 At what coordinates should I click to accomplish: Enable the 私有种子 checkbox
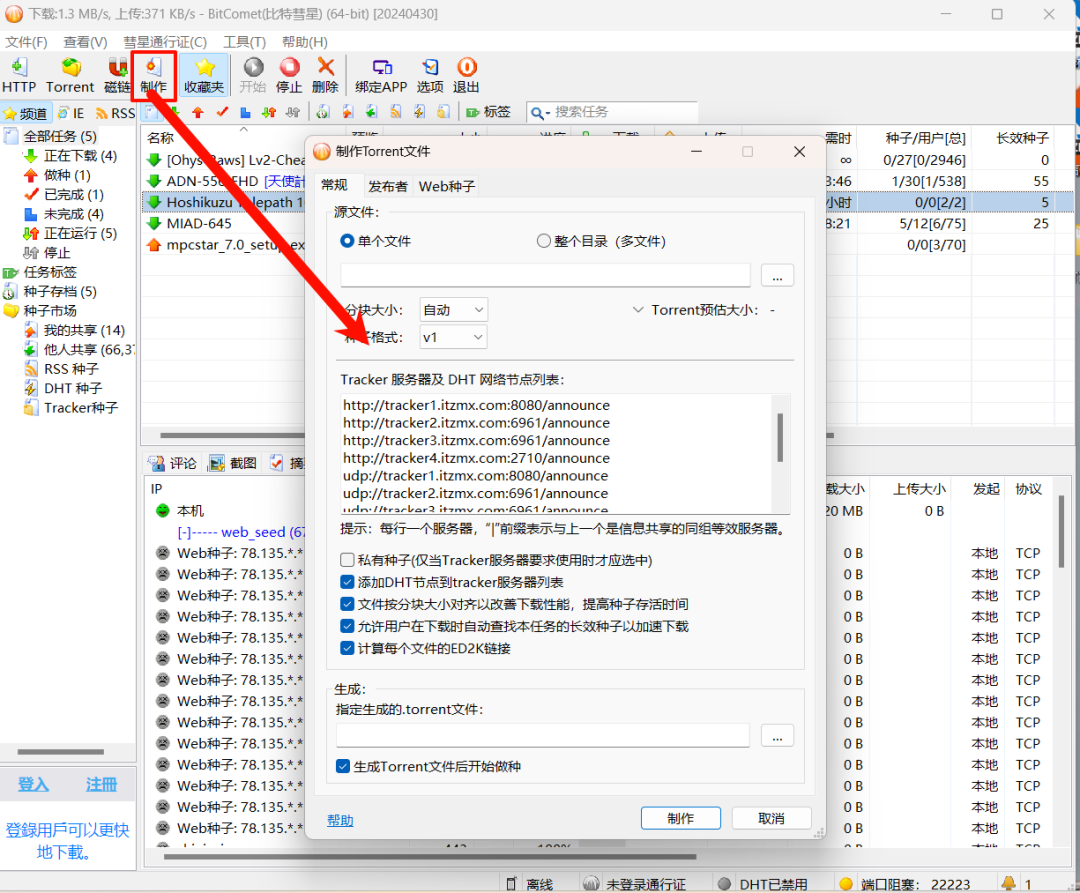pos(348,560)
